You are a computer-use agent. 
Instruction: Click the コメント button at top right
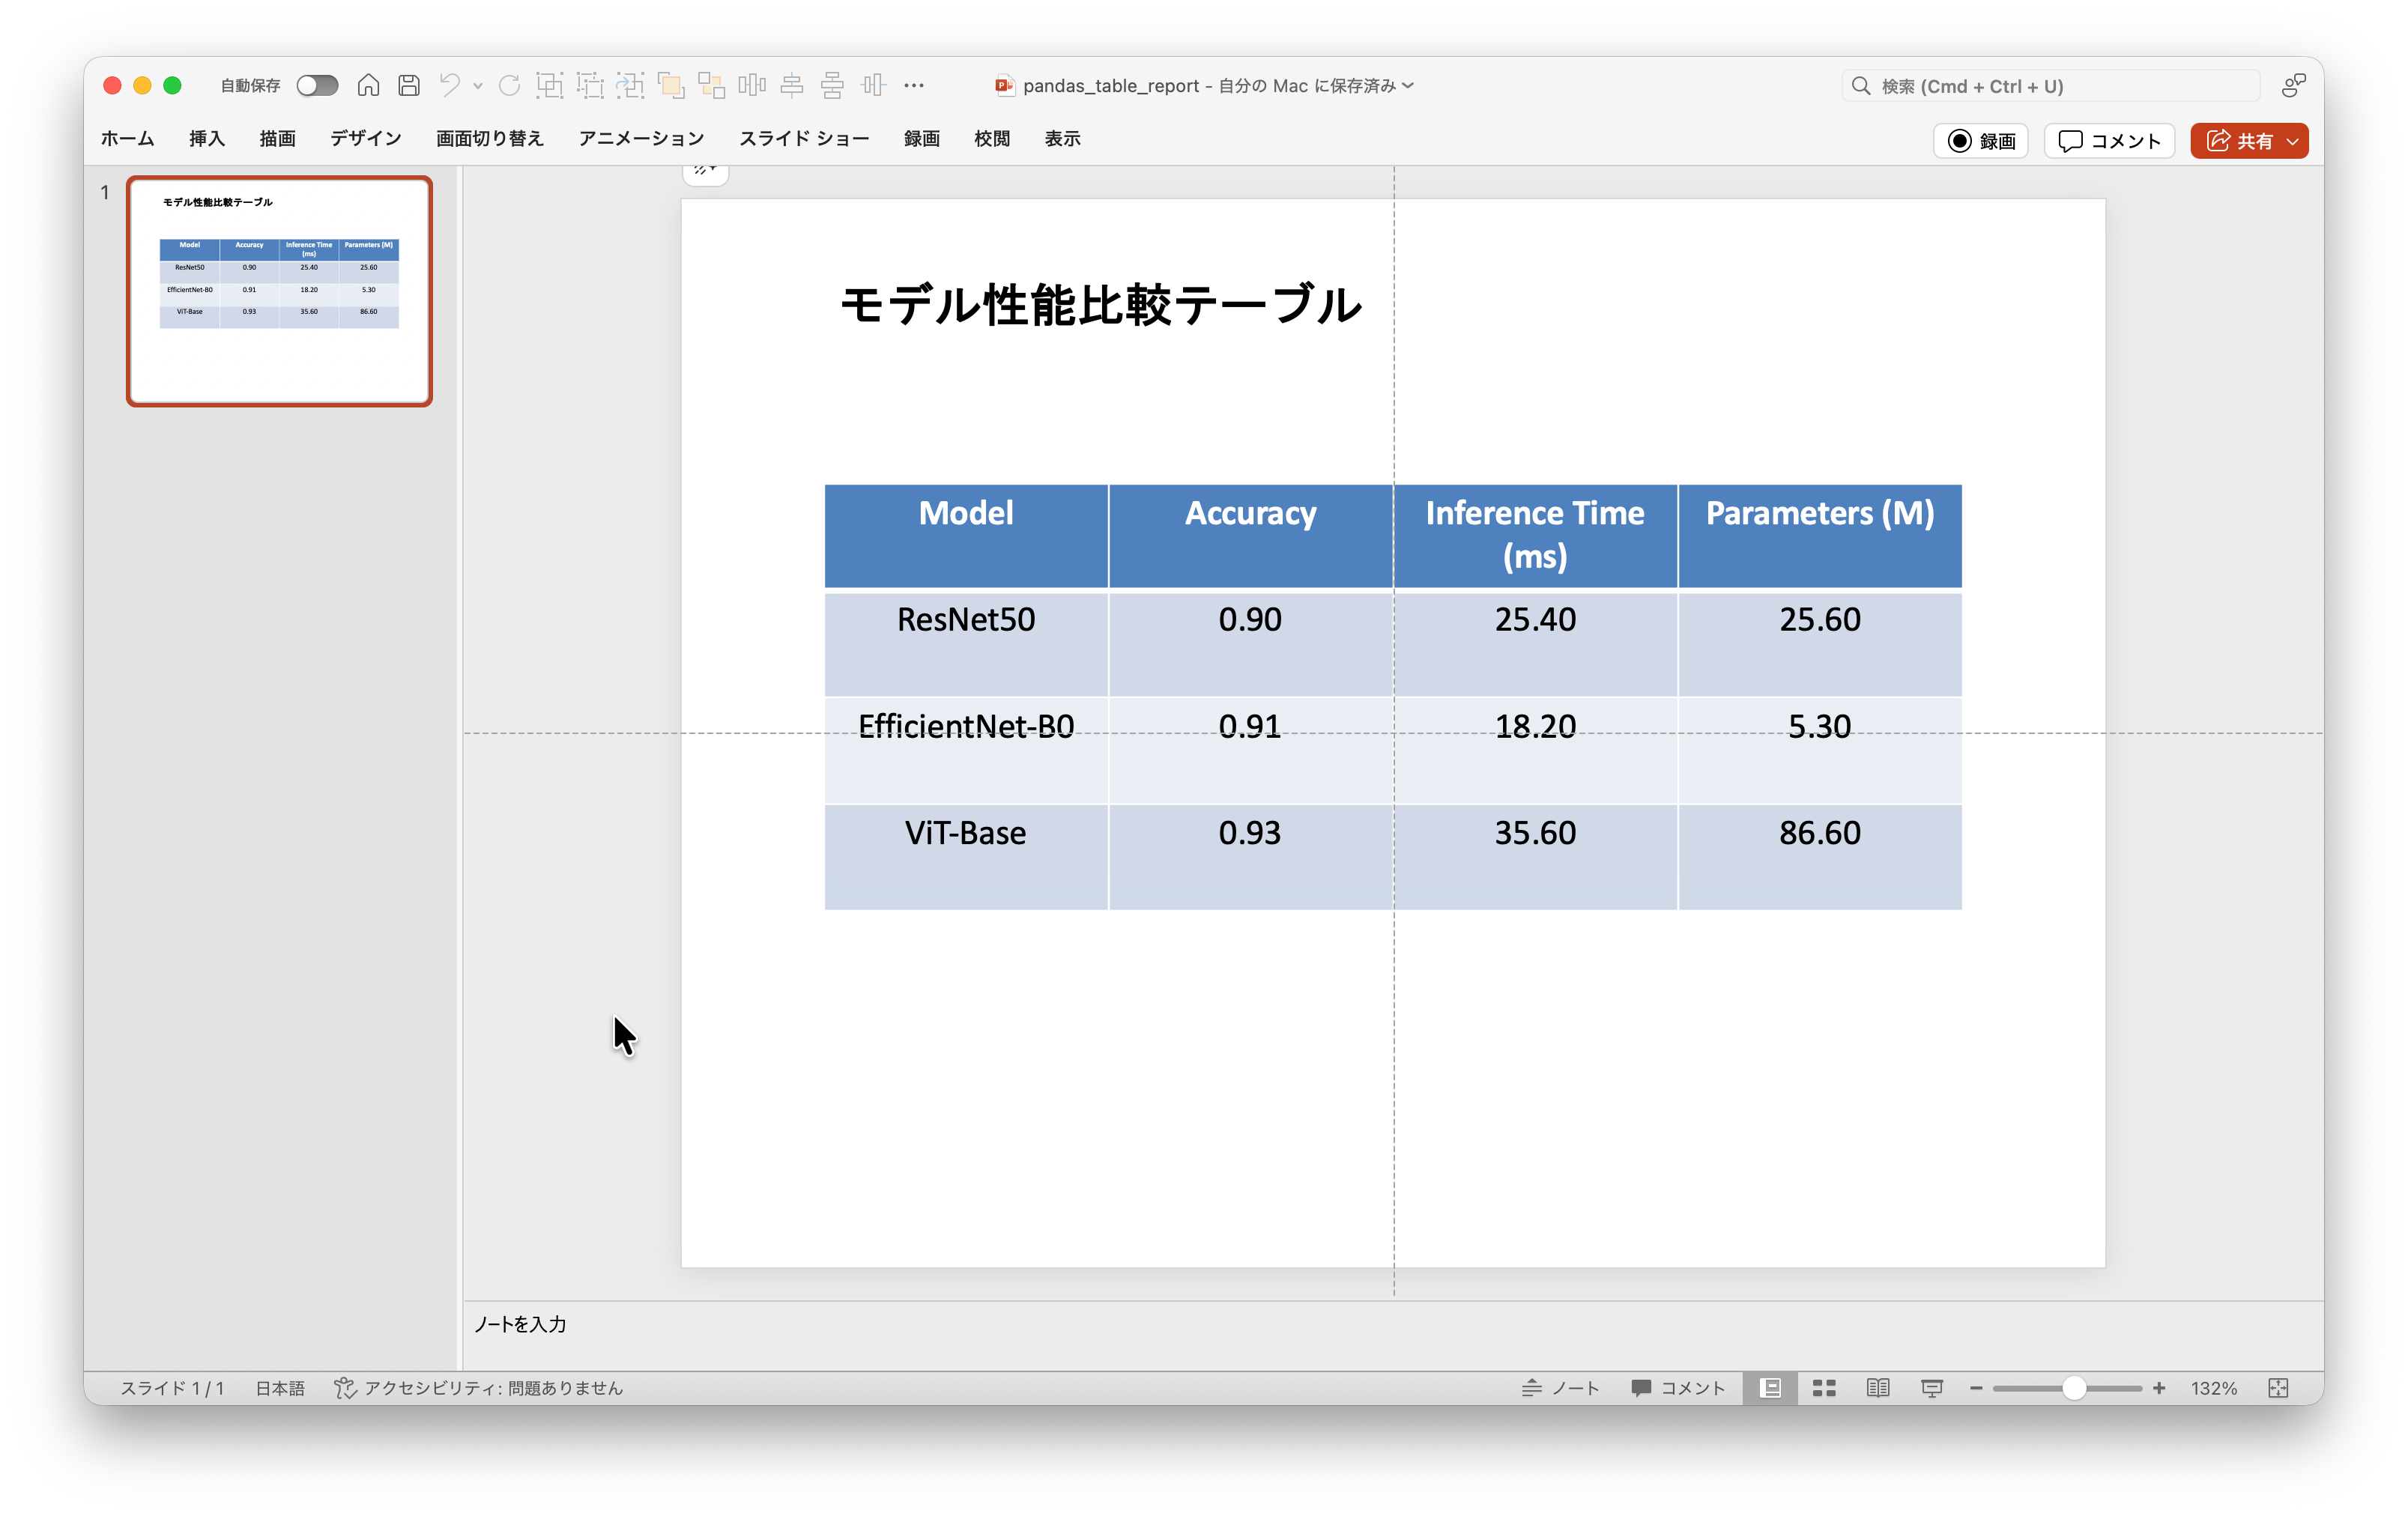pyautogui.click(x=2110, y=141)
